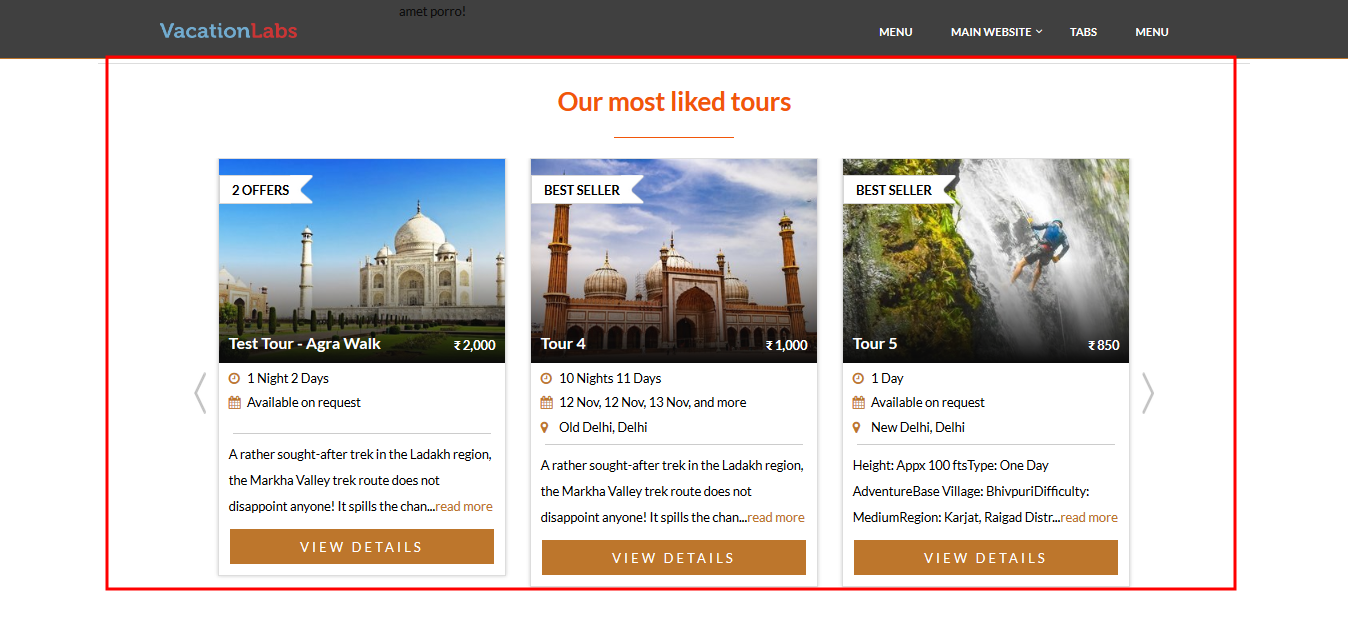
Task: View details for Tour 4
Action: click(x=673, y=558)
